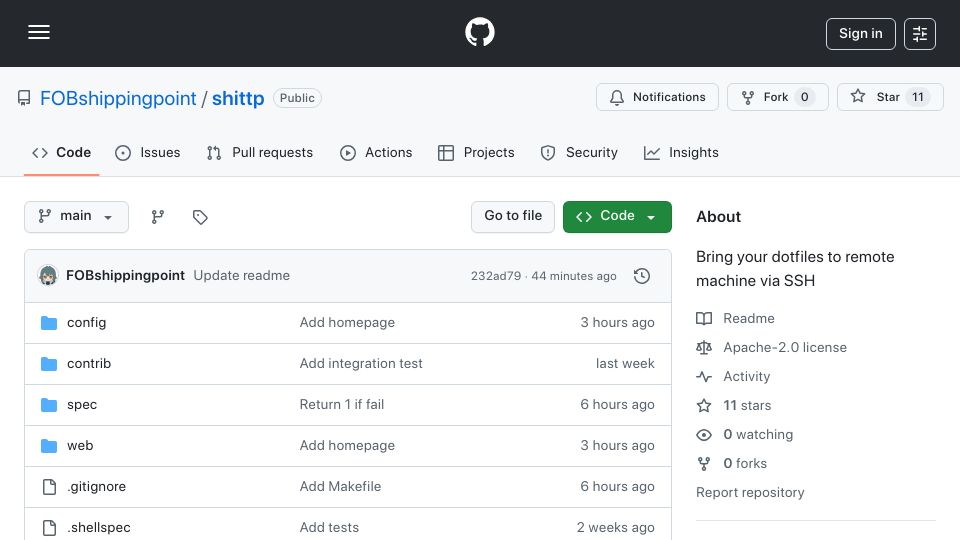
Task: Click the Go to file button
Action: pyautogui.click(x=513, y=217)
